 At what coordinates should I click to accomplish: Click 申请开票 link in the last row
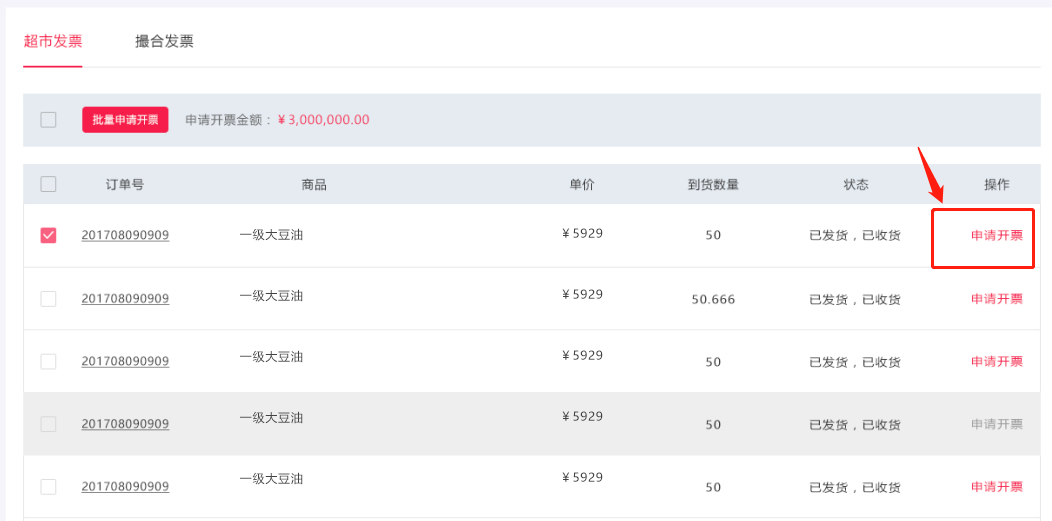pyautogui.click(x=997, y=487)
